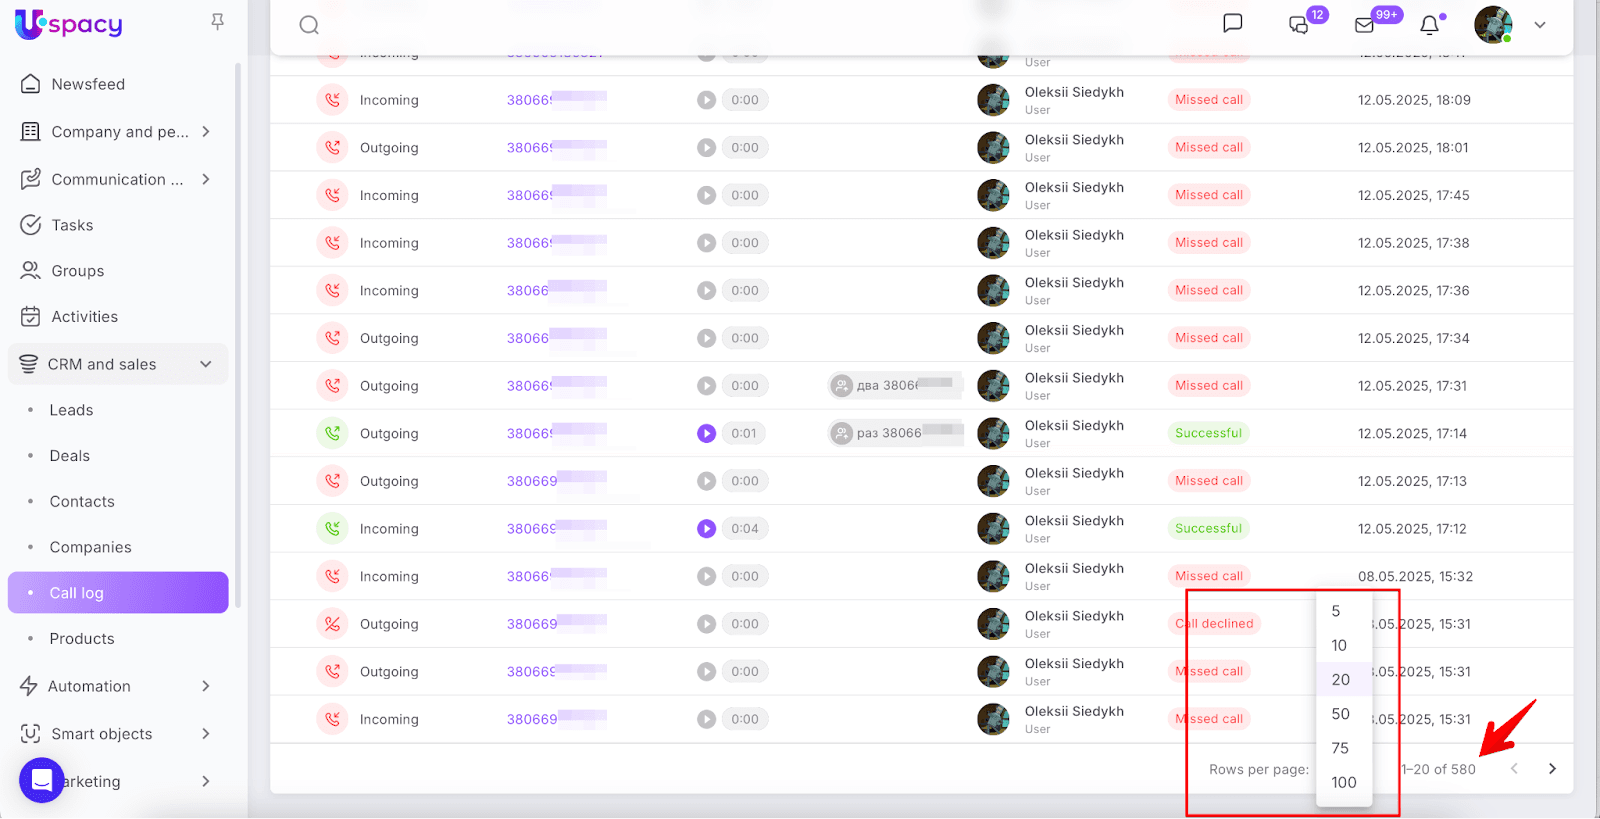Expand the Automation section chevron
Image resolution: width=1600 pixels, height=819 pixels.
(x=206, y=686)
